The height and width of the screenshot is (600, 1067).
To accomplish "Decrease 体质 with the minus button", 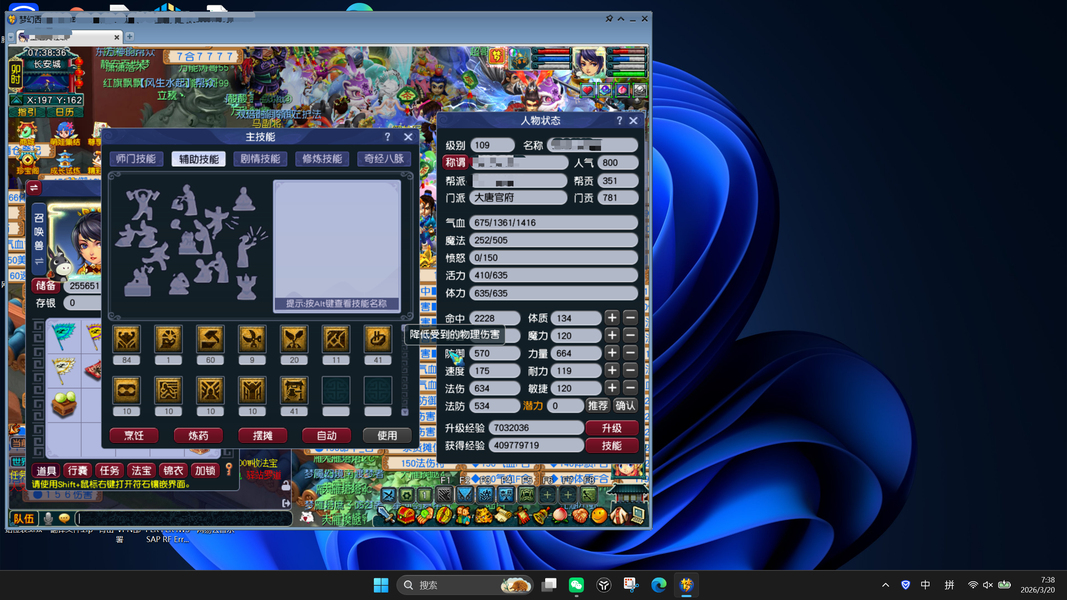I will 630,318.
